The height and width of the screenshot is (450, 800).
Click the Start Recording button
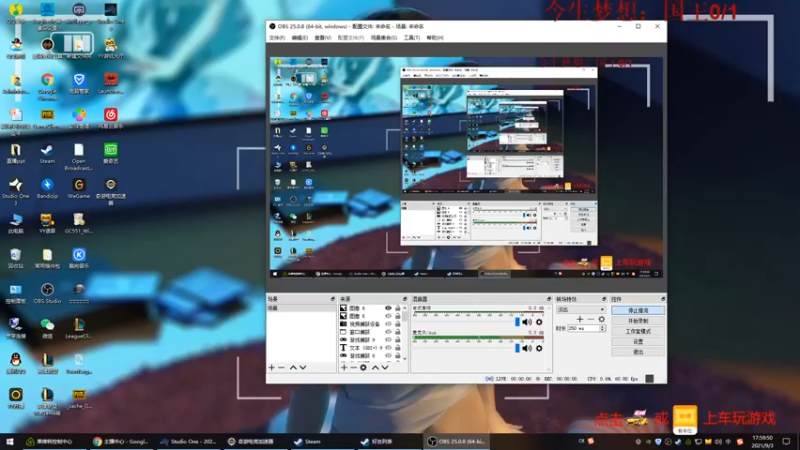[638, 321]
